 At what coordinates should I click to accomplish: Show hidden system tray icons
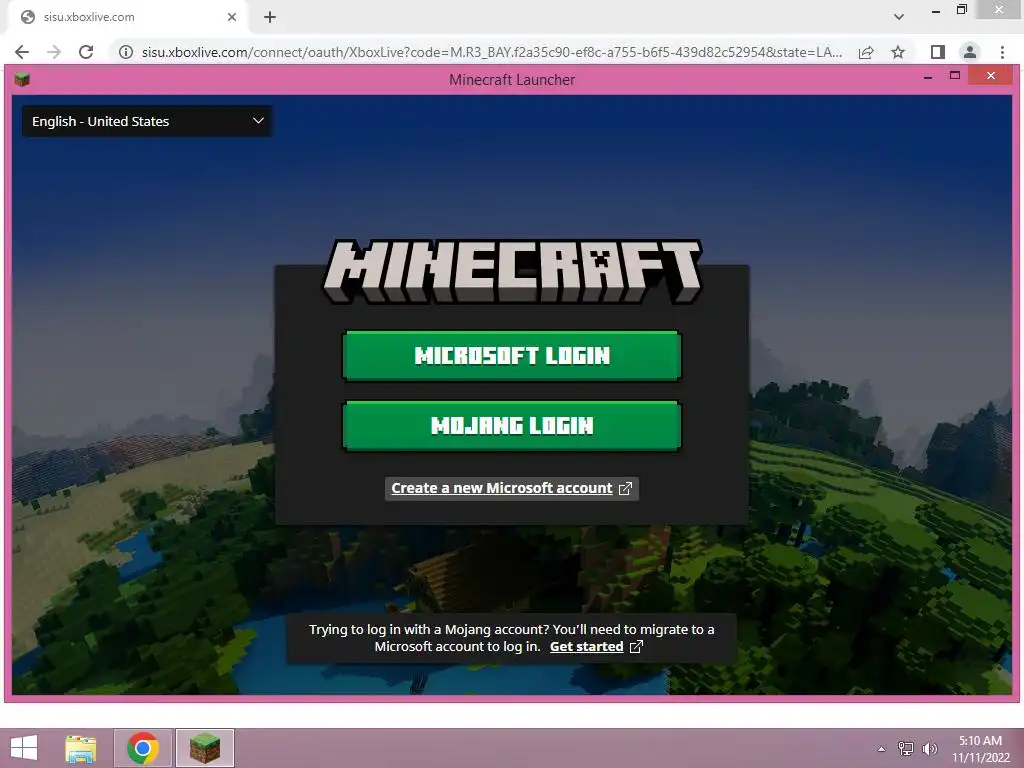click(882, 749)
